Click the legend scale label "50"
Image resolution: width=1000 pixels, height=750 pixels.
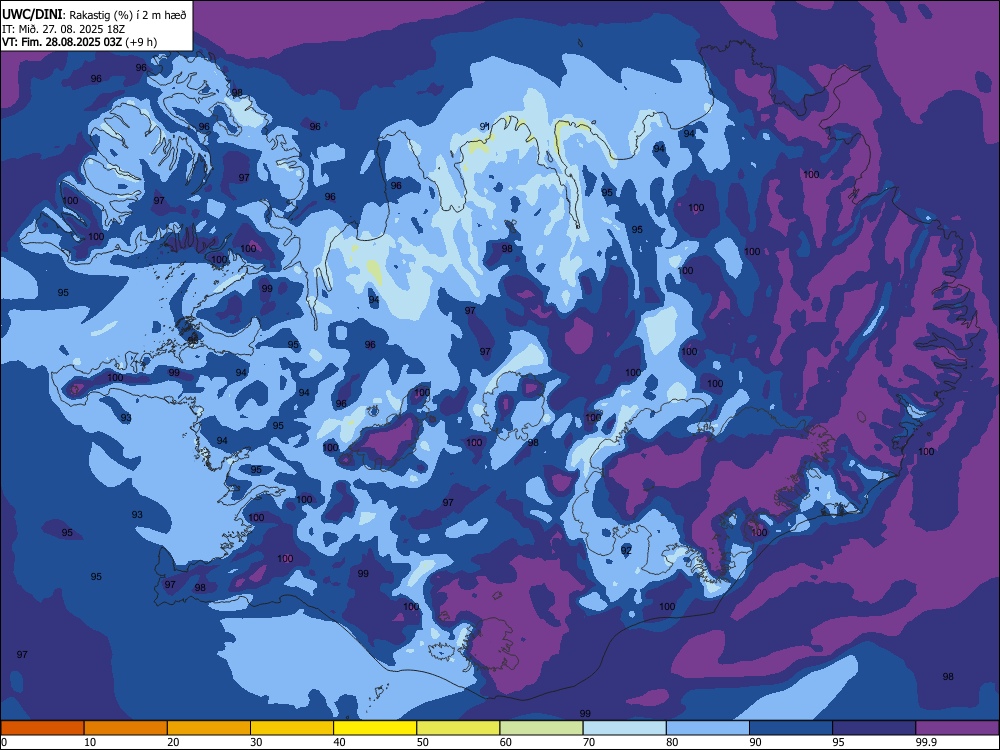[423, 742]
